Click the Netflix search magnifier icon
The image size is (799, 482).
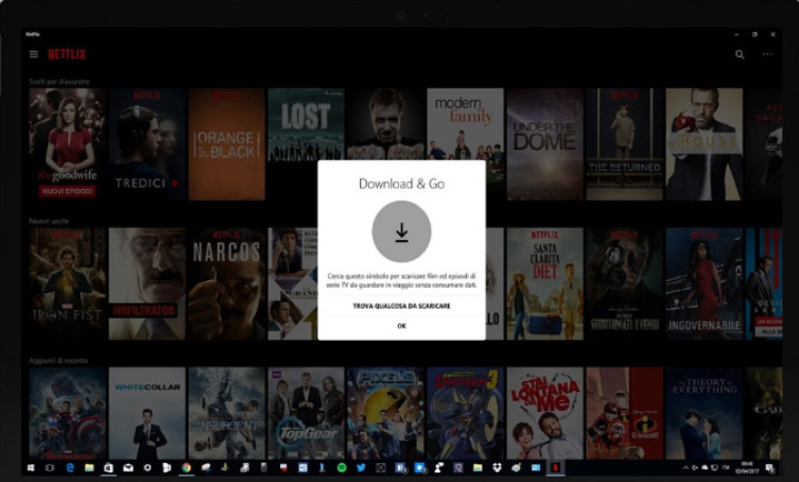coord(739,55)
